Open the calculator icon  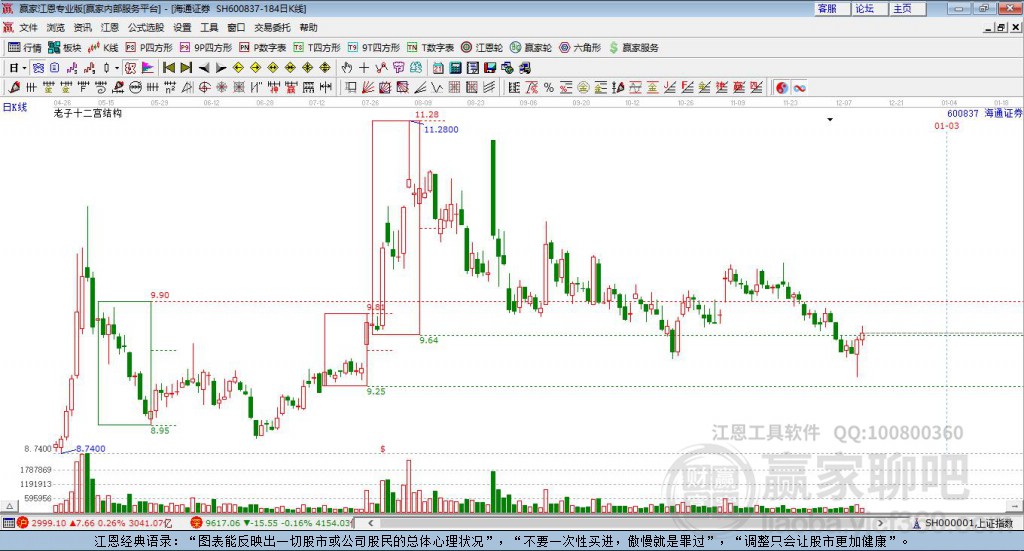(x=455, y=68)
